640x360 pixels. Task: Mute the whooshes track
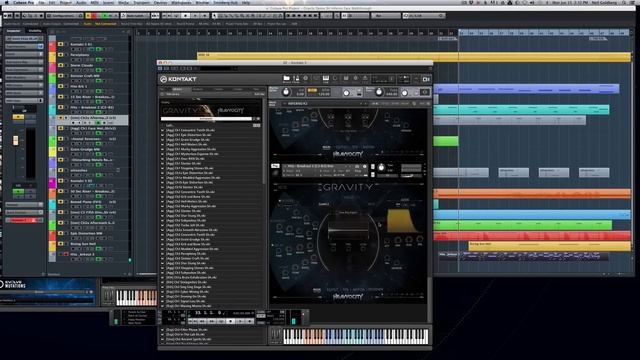[x=61, y=170]
